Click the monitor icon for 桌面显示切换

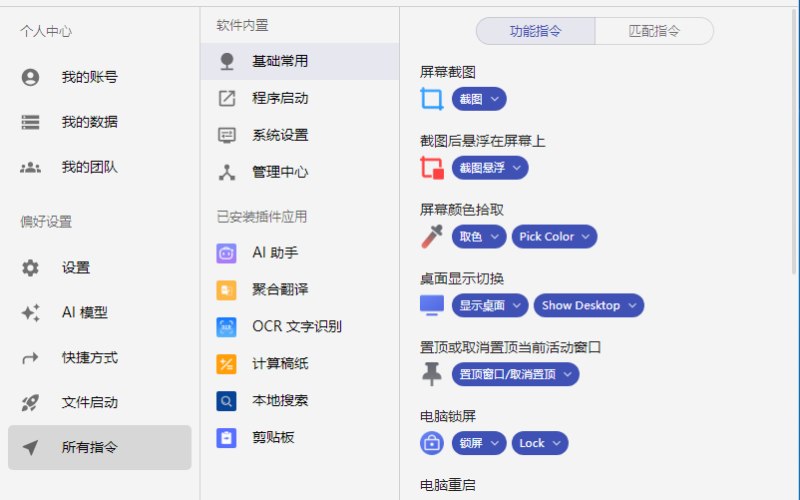[432, 305]
